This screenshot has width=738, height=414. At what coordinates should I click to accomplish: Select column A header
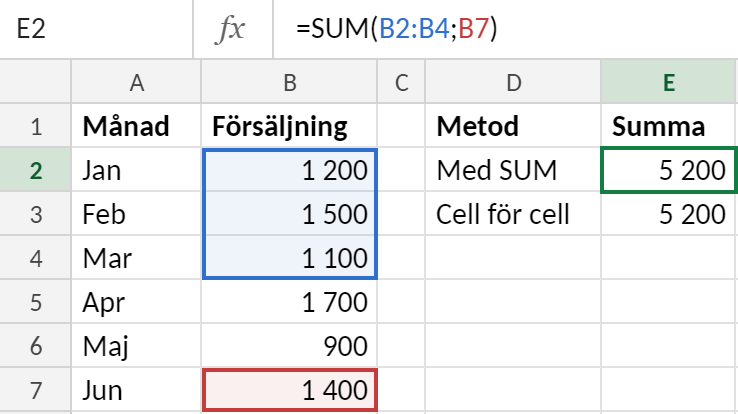tap(136, 82)
